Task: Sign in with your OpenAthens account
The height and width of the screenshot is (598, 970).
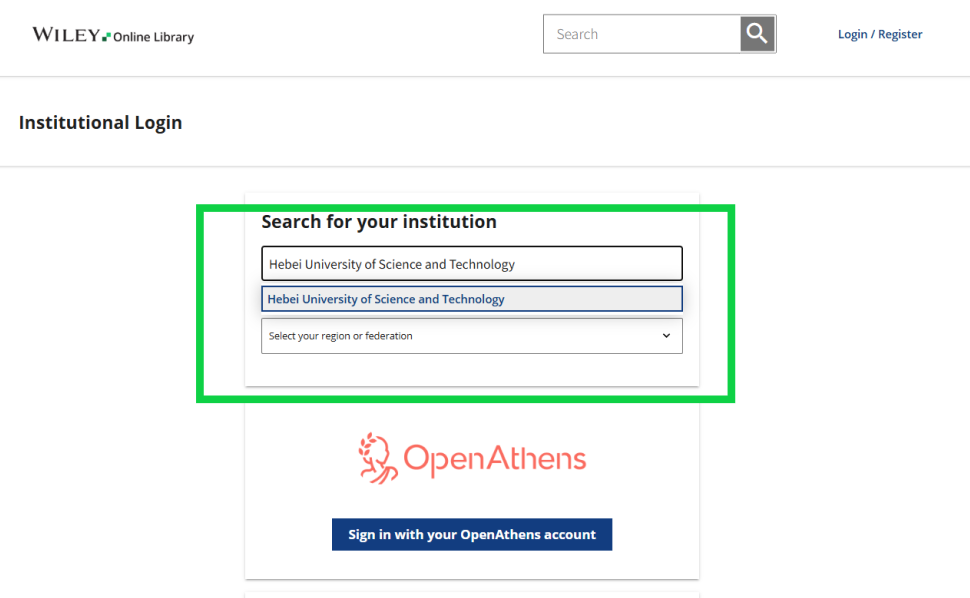Action: pos(472,534)
